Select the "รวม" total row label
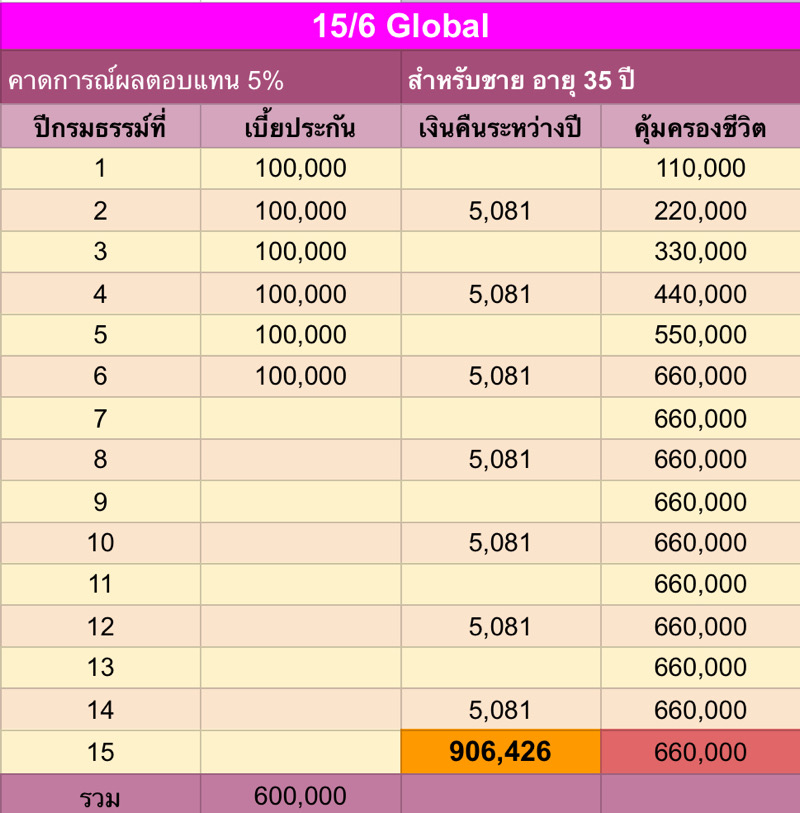This screenshot has width=800, height=813. (100, 795)
